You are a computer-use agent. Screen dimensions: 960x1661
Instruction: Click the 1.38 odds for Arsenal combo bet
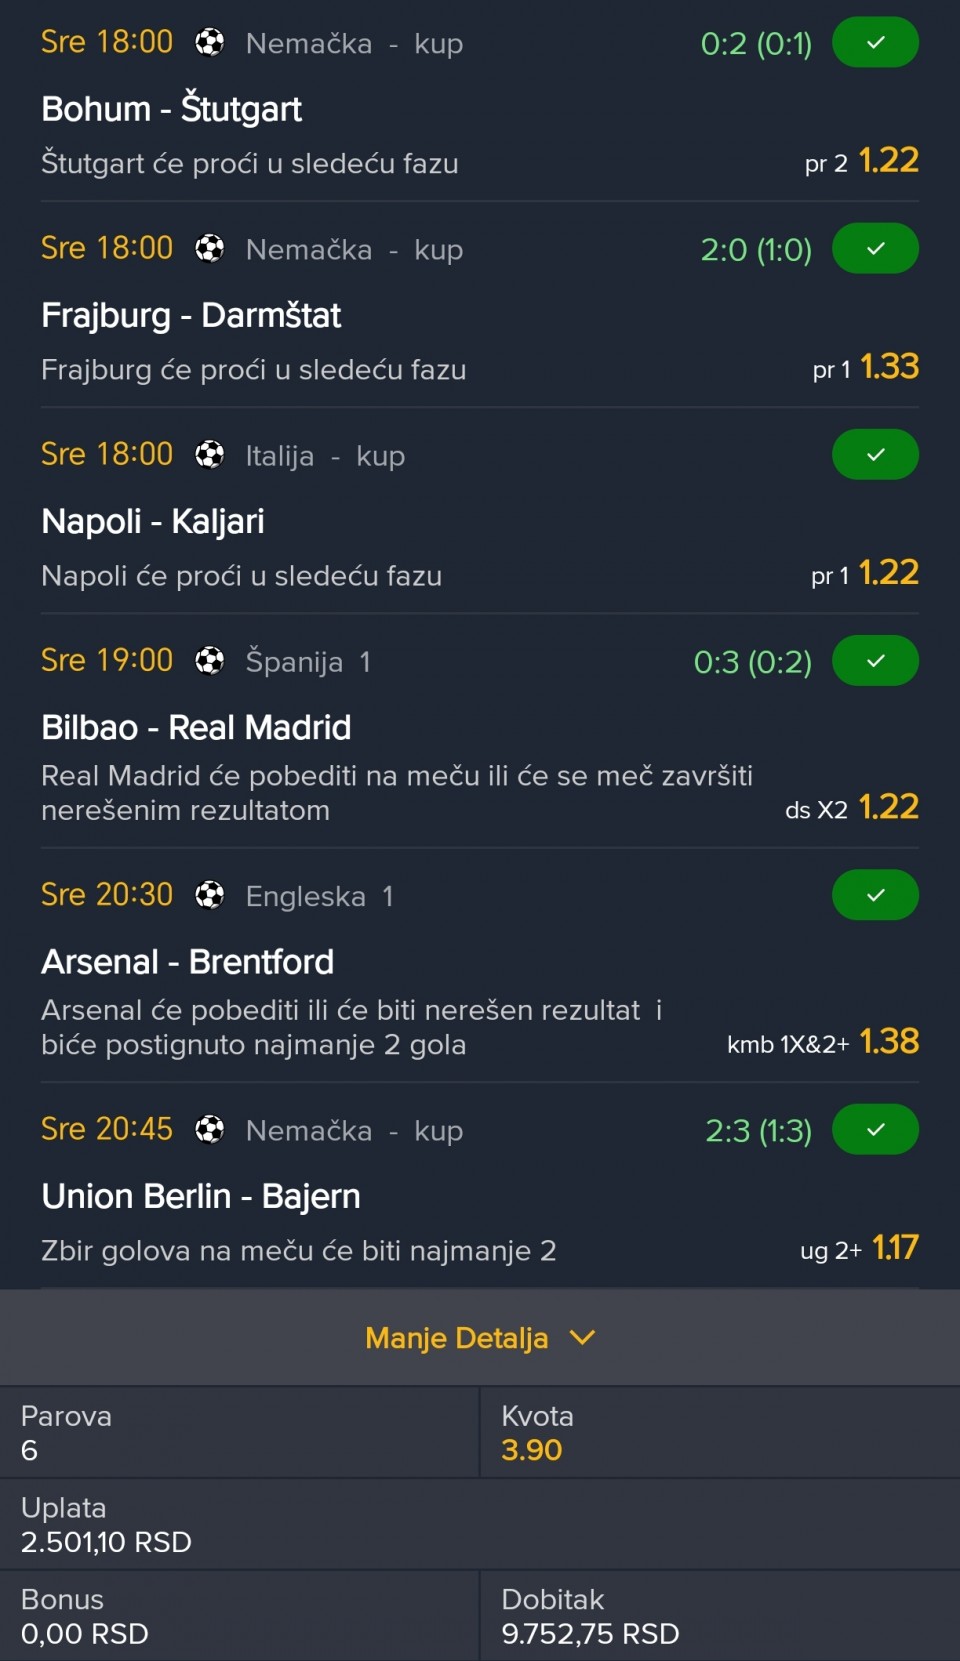[889, 1042]
